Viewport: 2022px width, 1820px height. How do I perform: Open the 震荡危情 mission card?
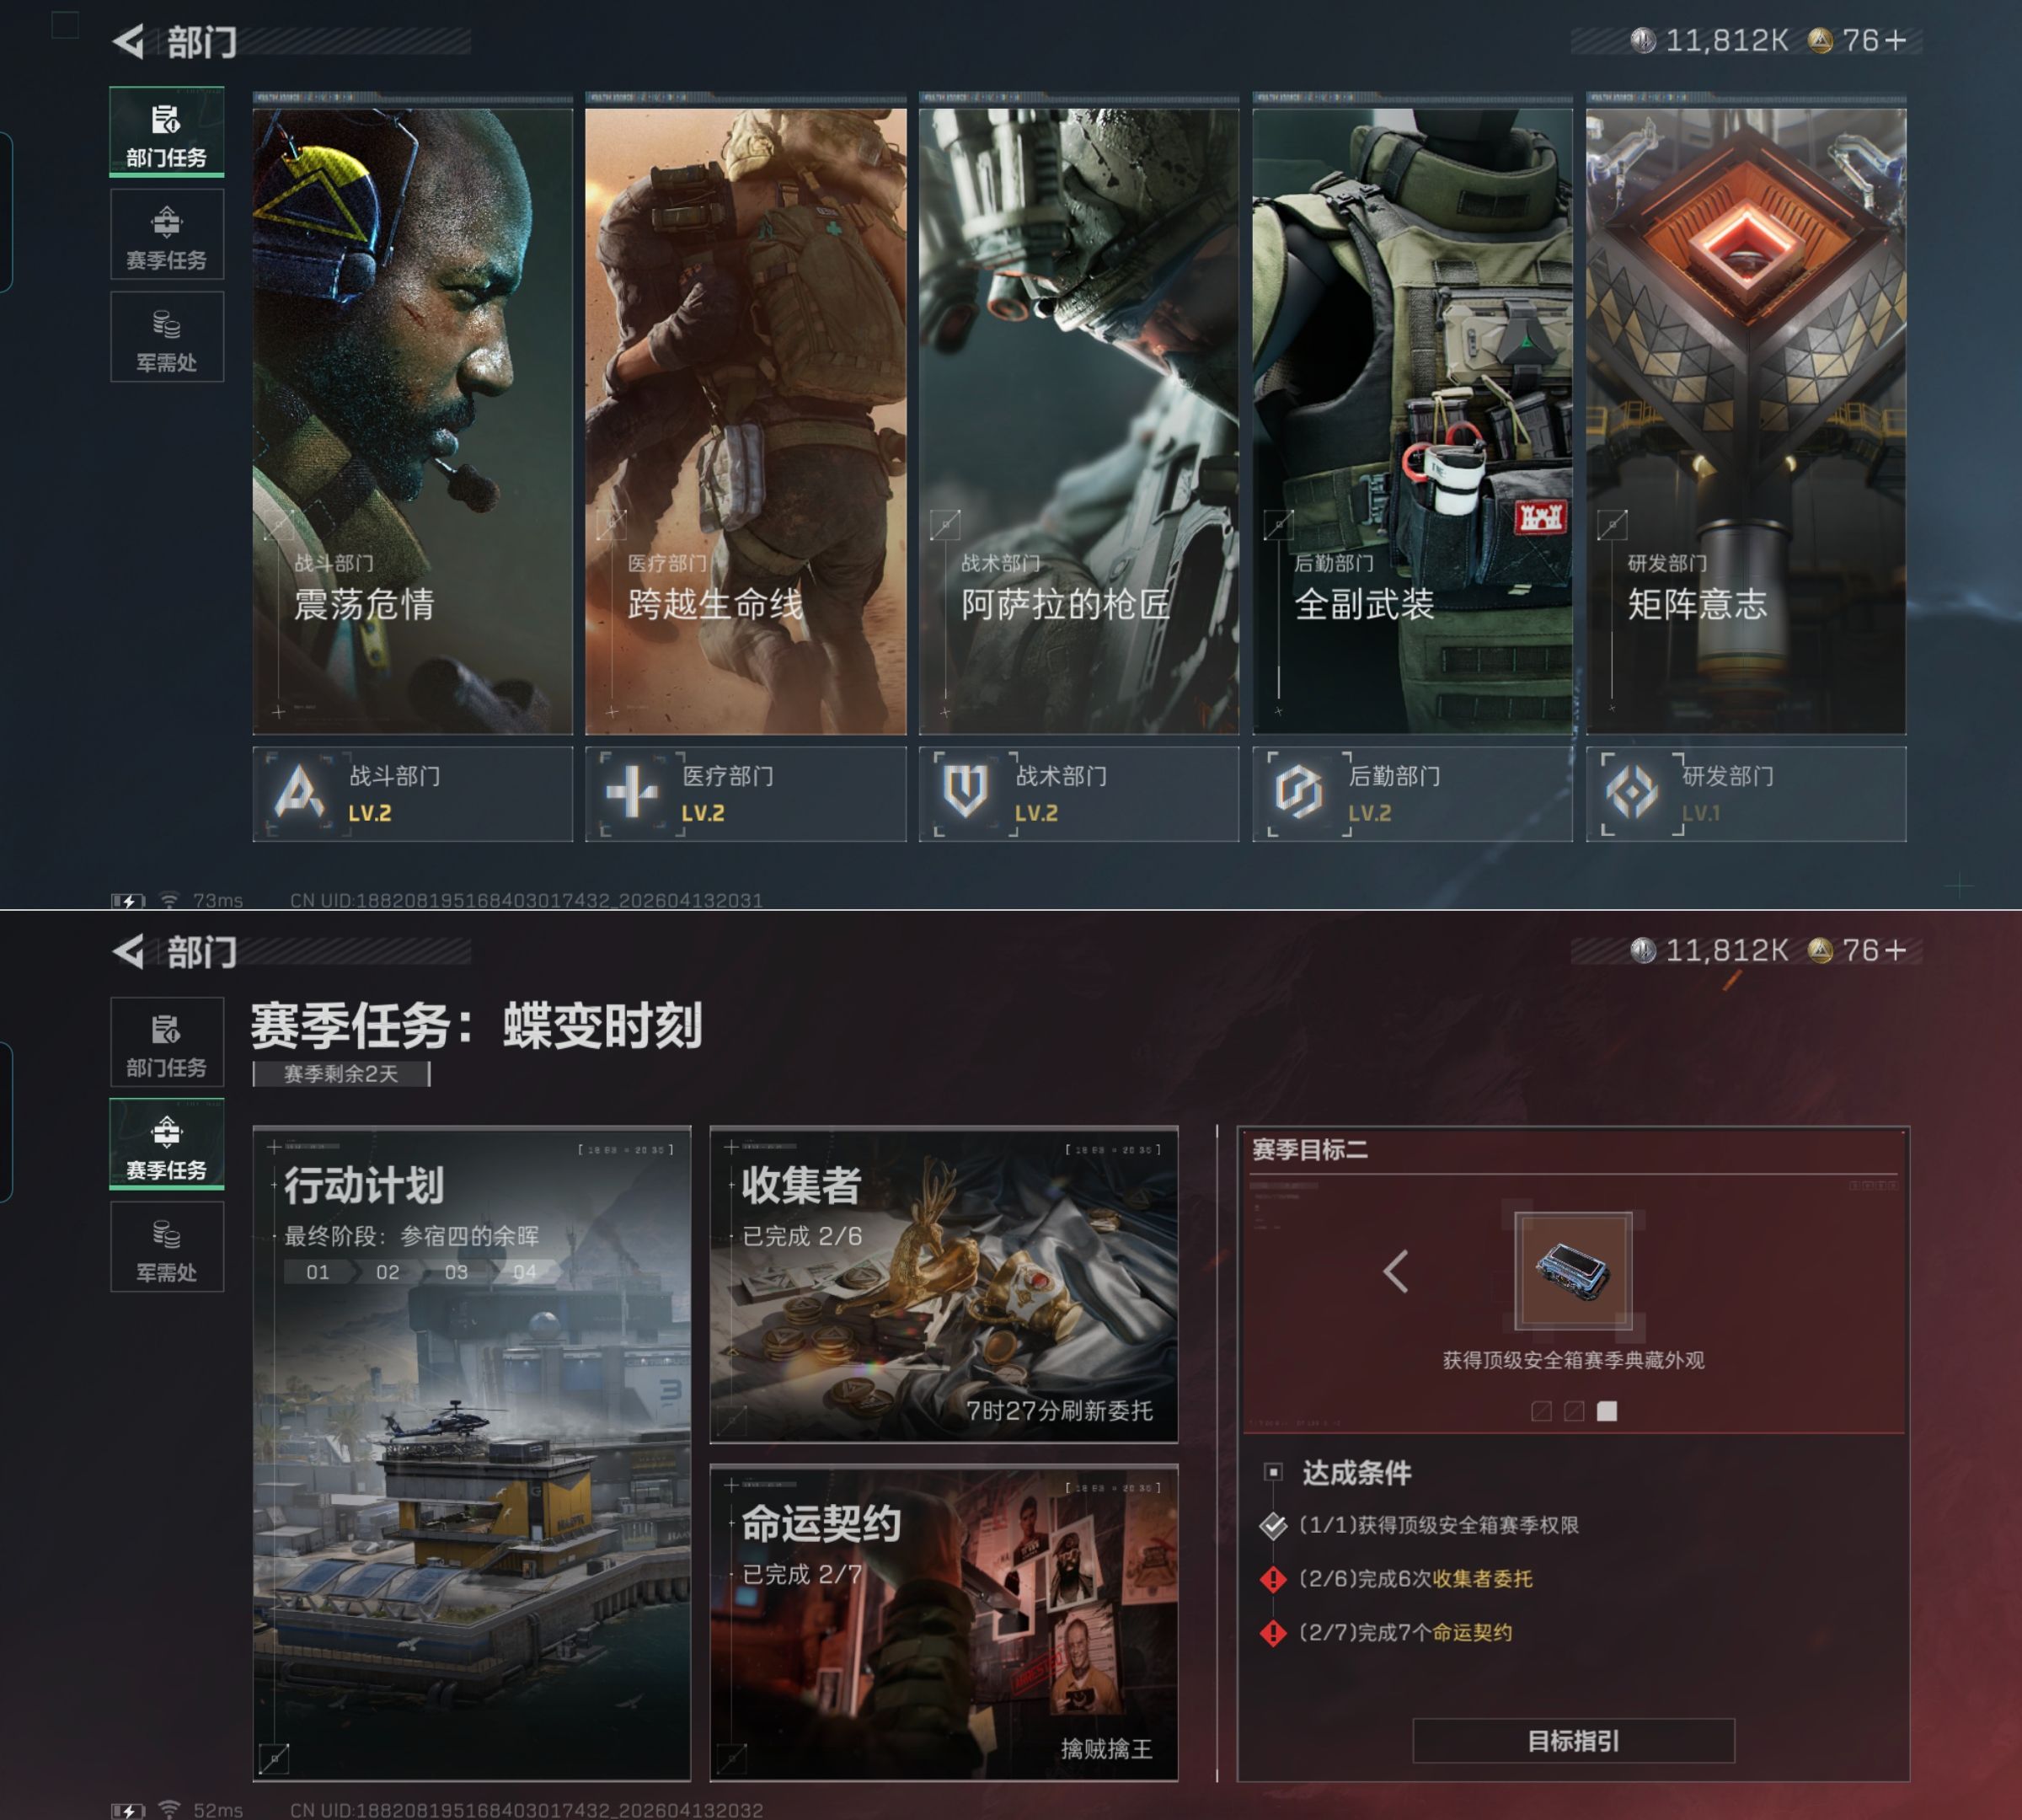pyautogui.click(x=412, y=420)
